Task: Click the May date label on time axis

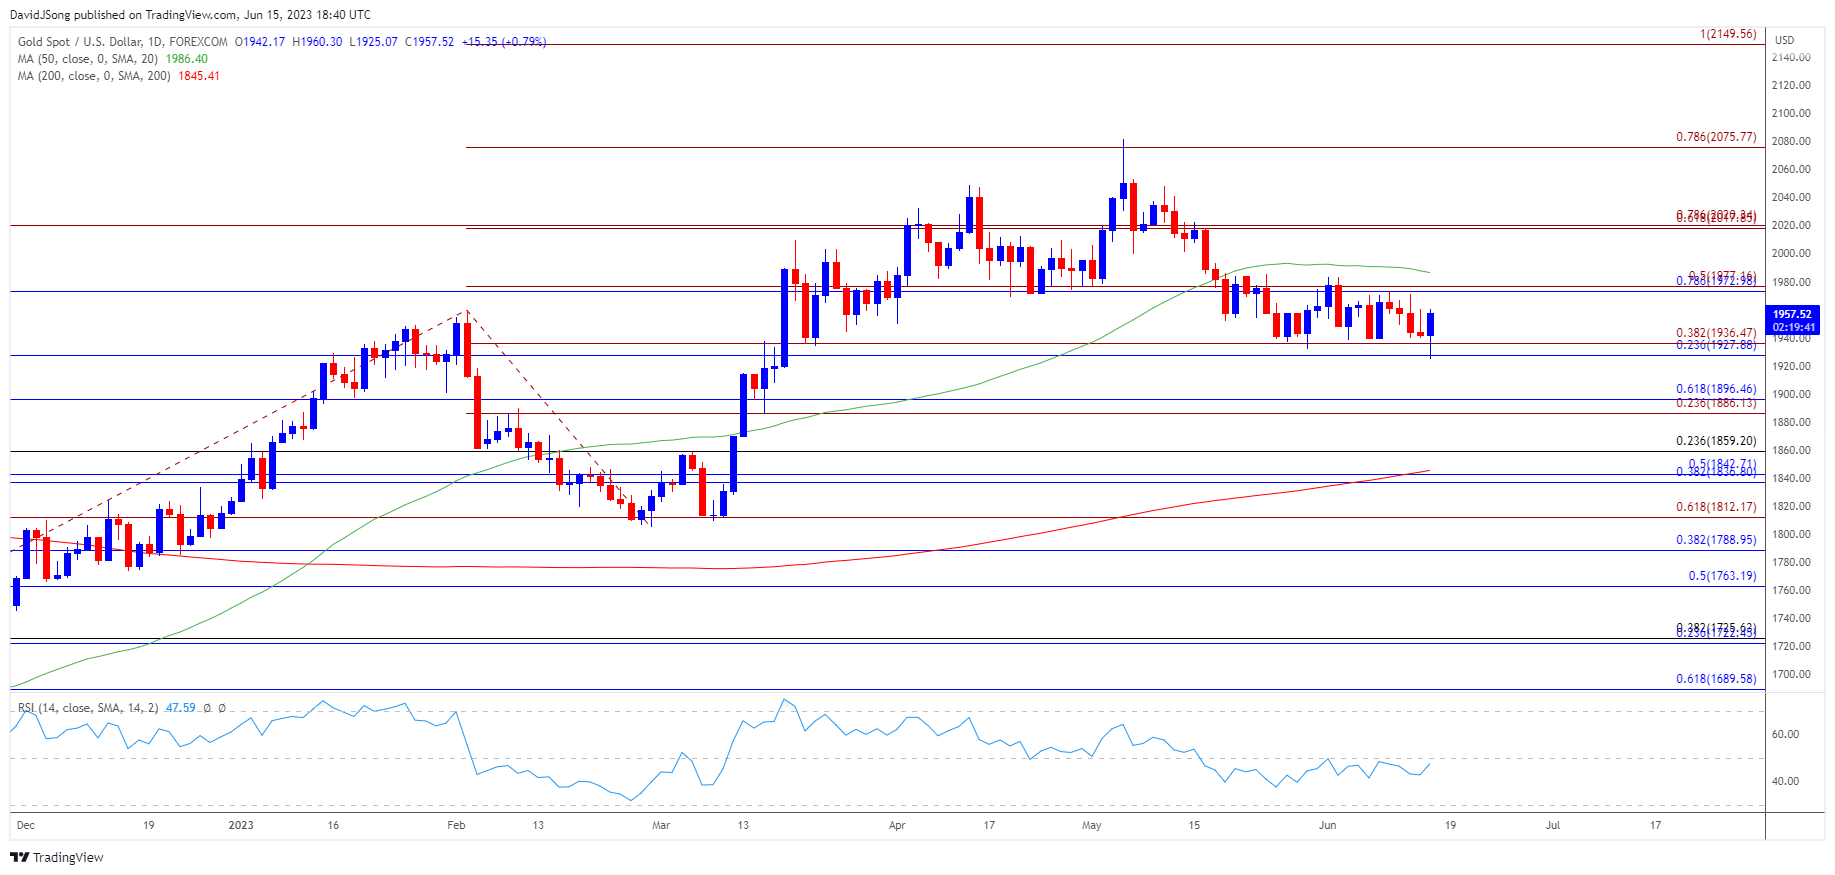Action: (1091, 825)
